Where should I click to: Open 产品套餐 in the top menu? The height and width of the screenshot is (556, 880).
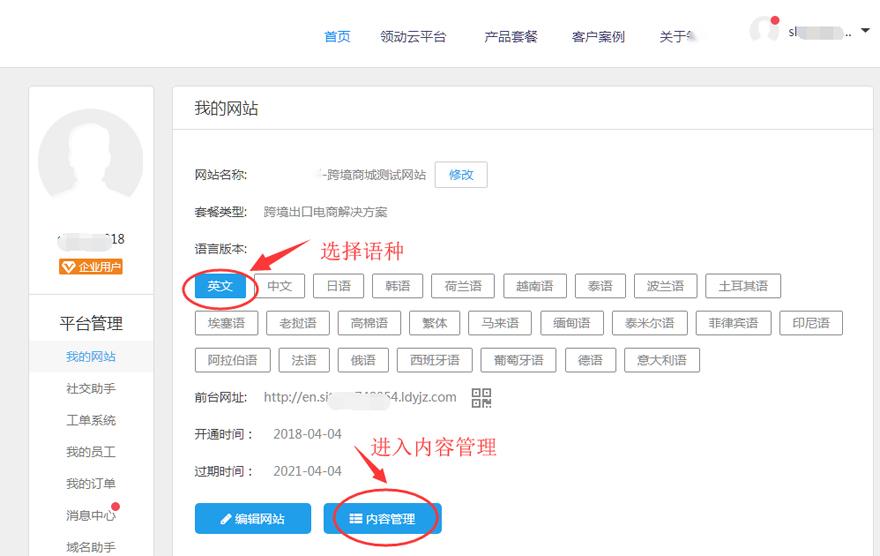coord(511,37)
